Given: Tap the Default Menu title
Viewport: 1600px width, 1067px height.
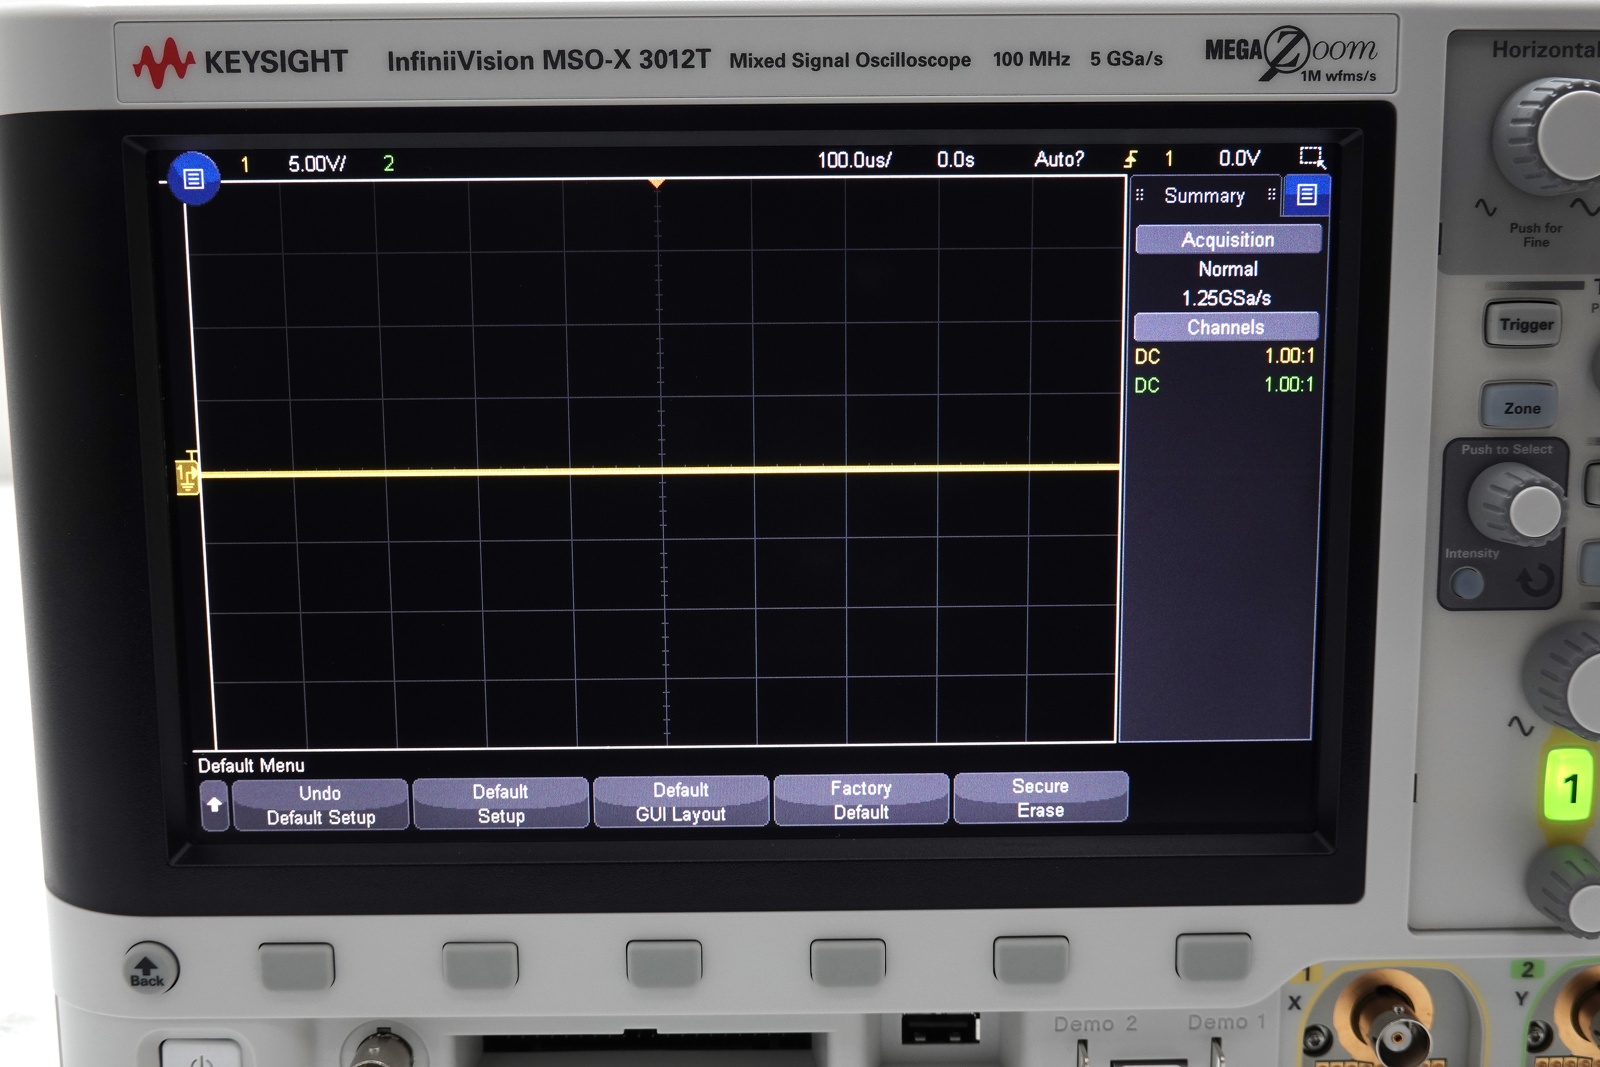Looking at the screenshot, I should coord(251,766).
